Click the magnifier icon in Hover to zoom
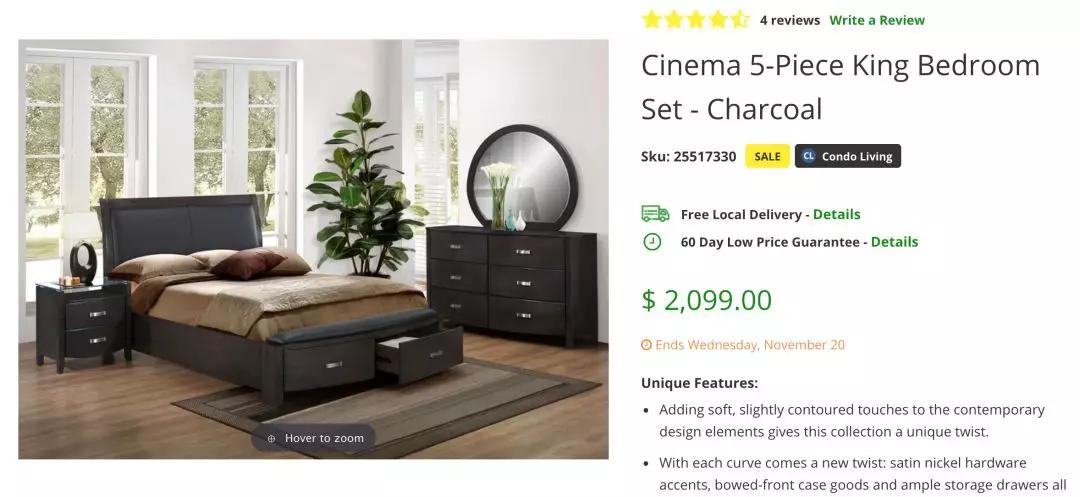This screenshot has width=1080, height=497. click(271, 438)
